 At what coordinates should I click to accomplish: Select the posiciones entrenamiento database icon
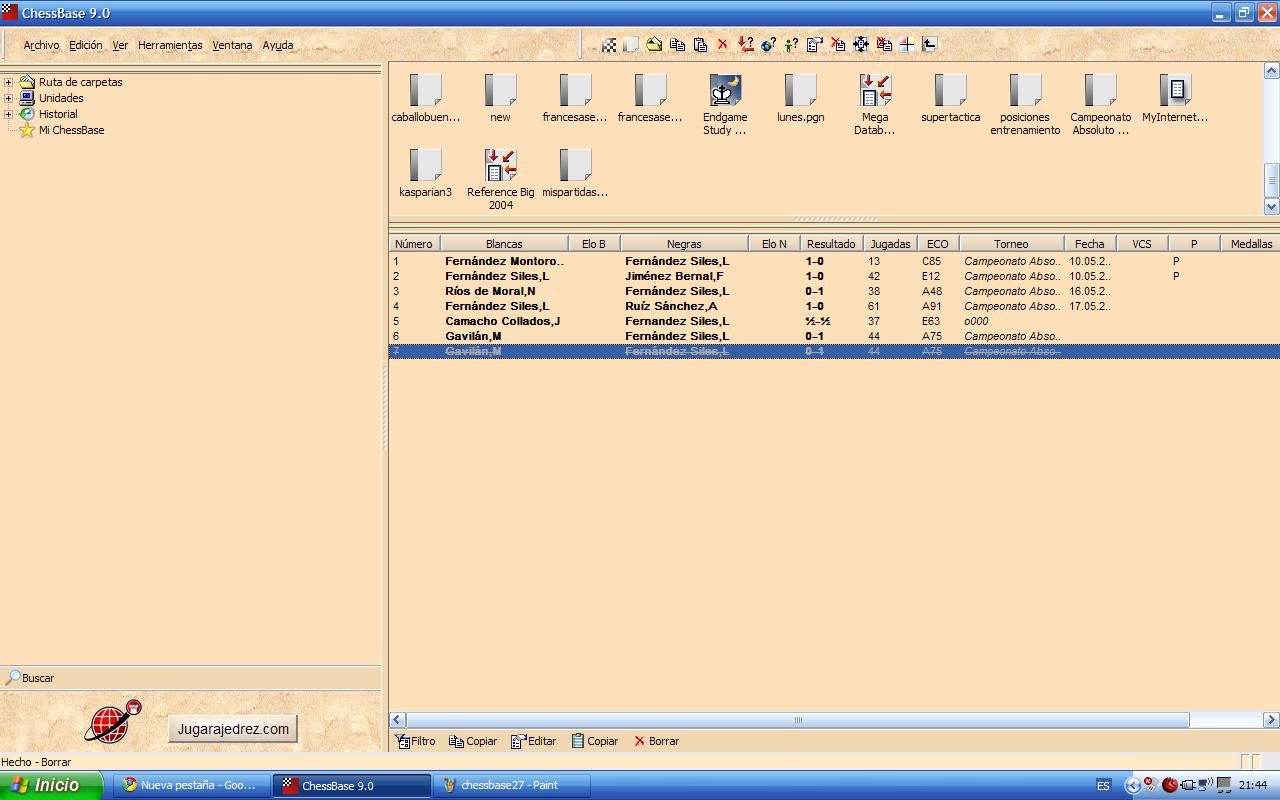[1025, 104]
